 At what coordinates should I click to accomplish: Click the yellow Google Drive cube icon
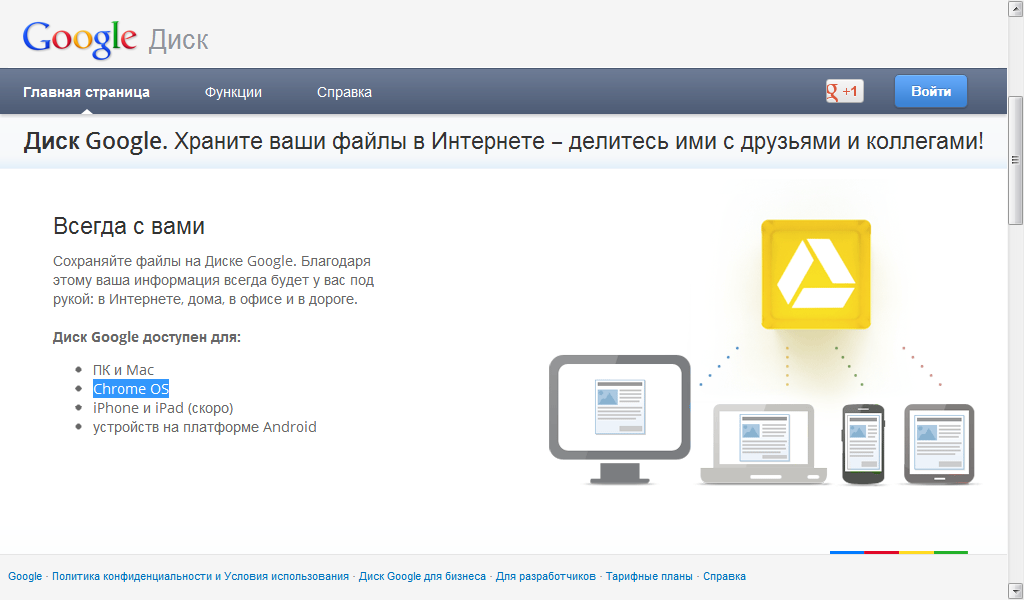point(816,274)
